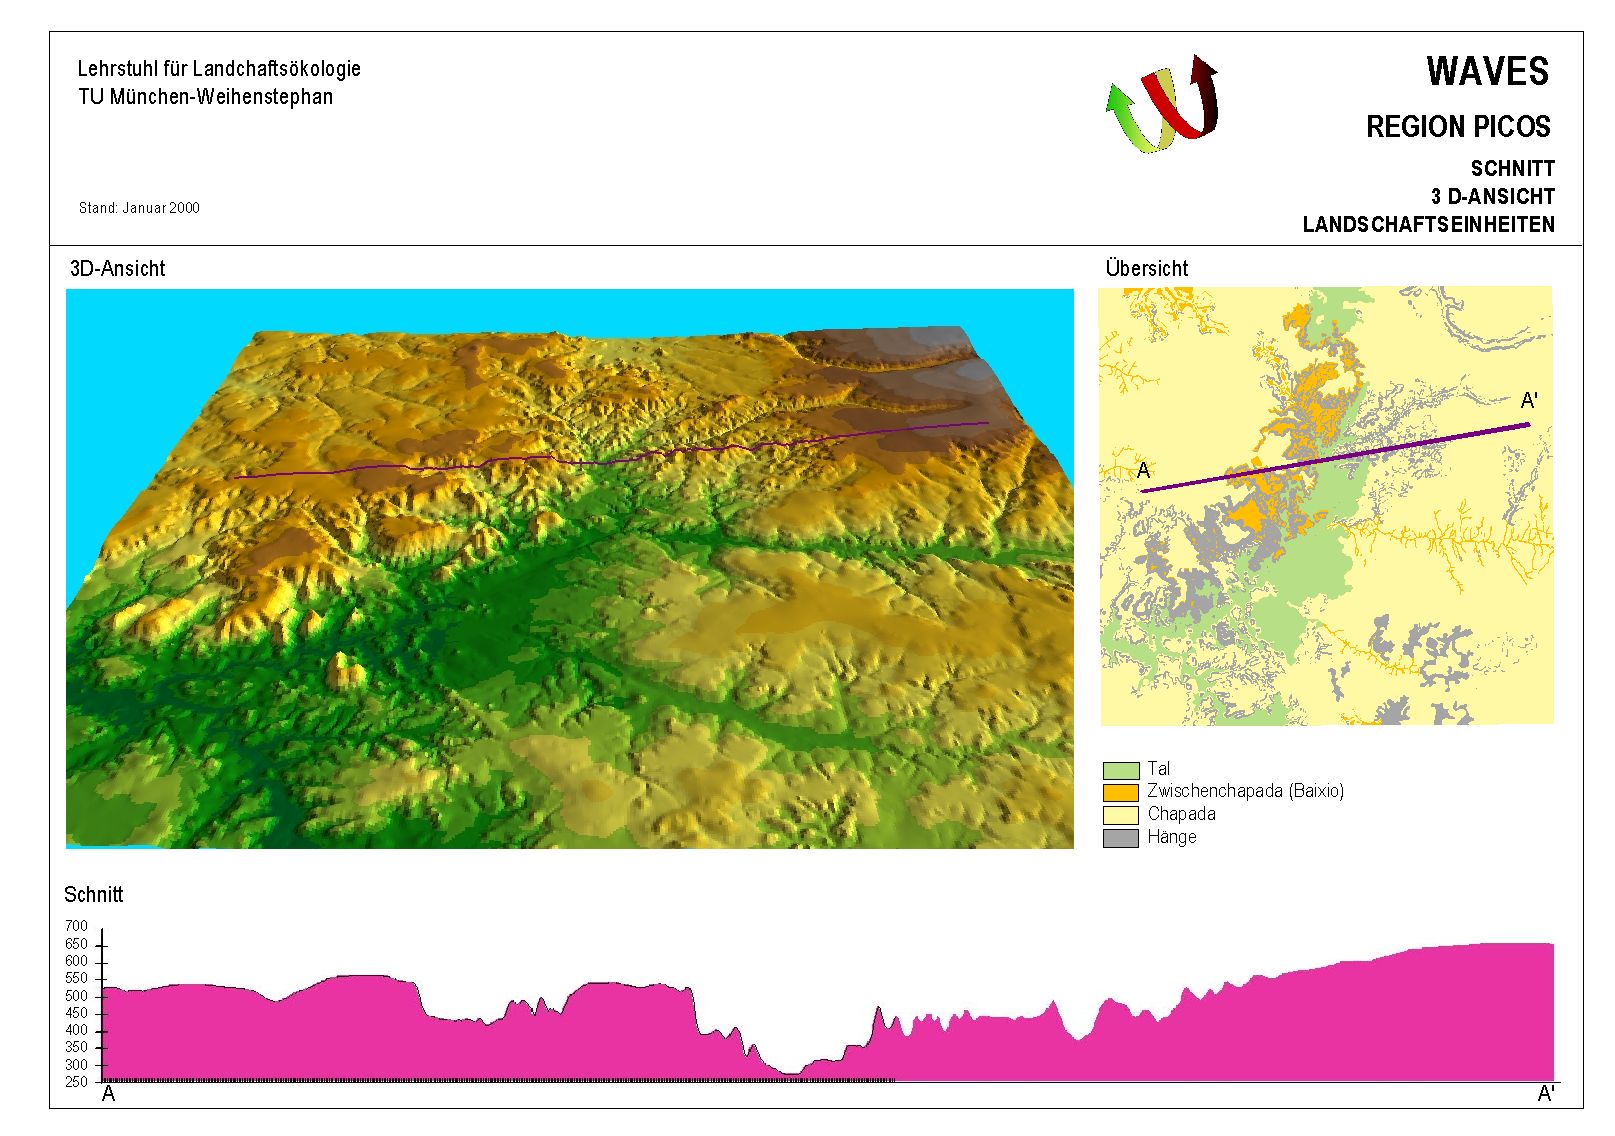Select the Tal green legend swatch
Screen dimensions: 1615x1136
point(1121,770)
